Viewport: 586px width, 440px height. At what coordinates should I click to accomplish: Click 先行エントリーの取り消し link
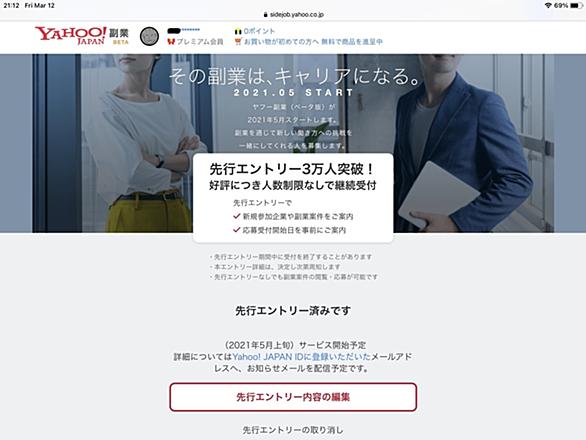[x=293, y=430]
